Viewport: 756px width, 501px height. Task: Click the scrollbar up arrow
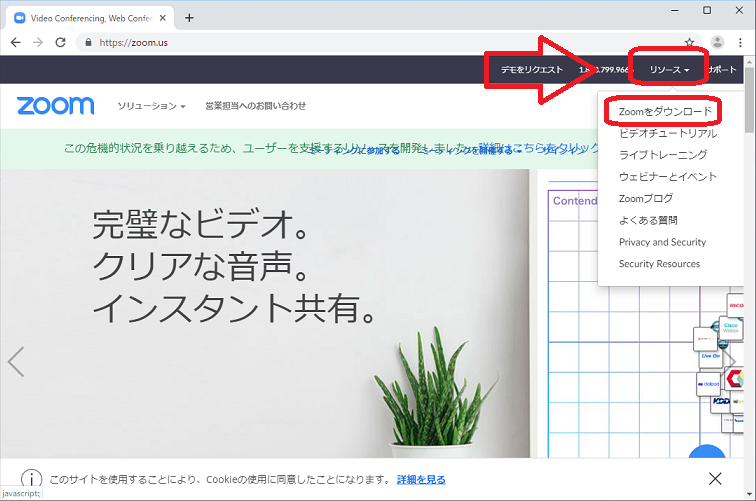tap(749, 61)
